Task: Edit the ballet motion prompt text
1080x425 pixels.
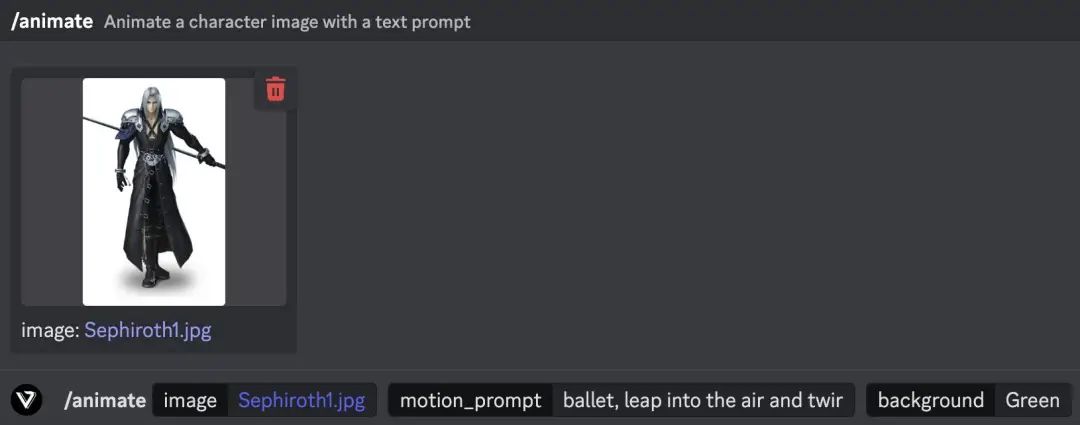Action: 702,400
